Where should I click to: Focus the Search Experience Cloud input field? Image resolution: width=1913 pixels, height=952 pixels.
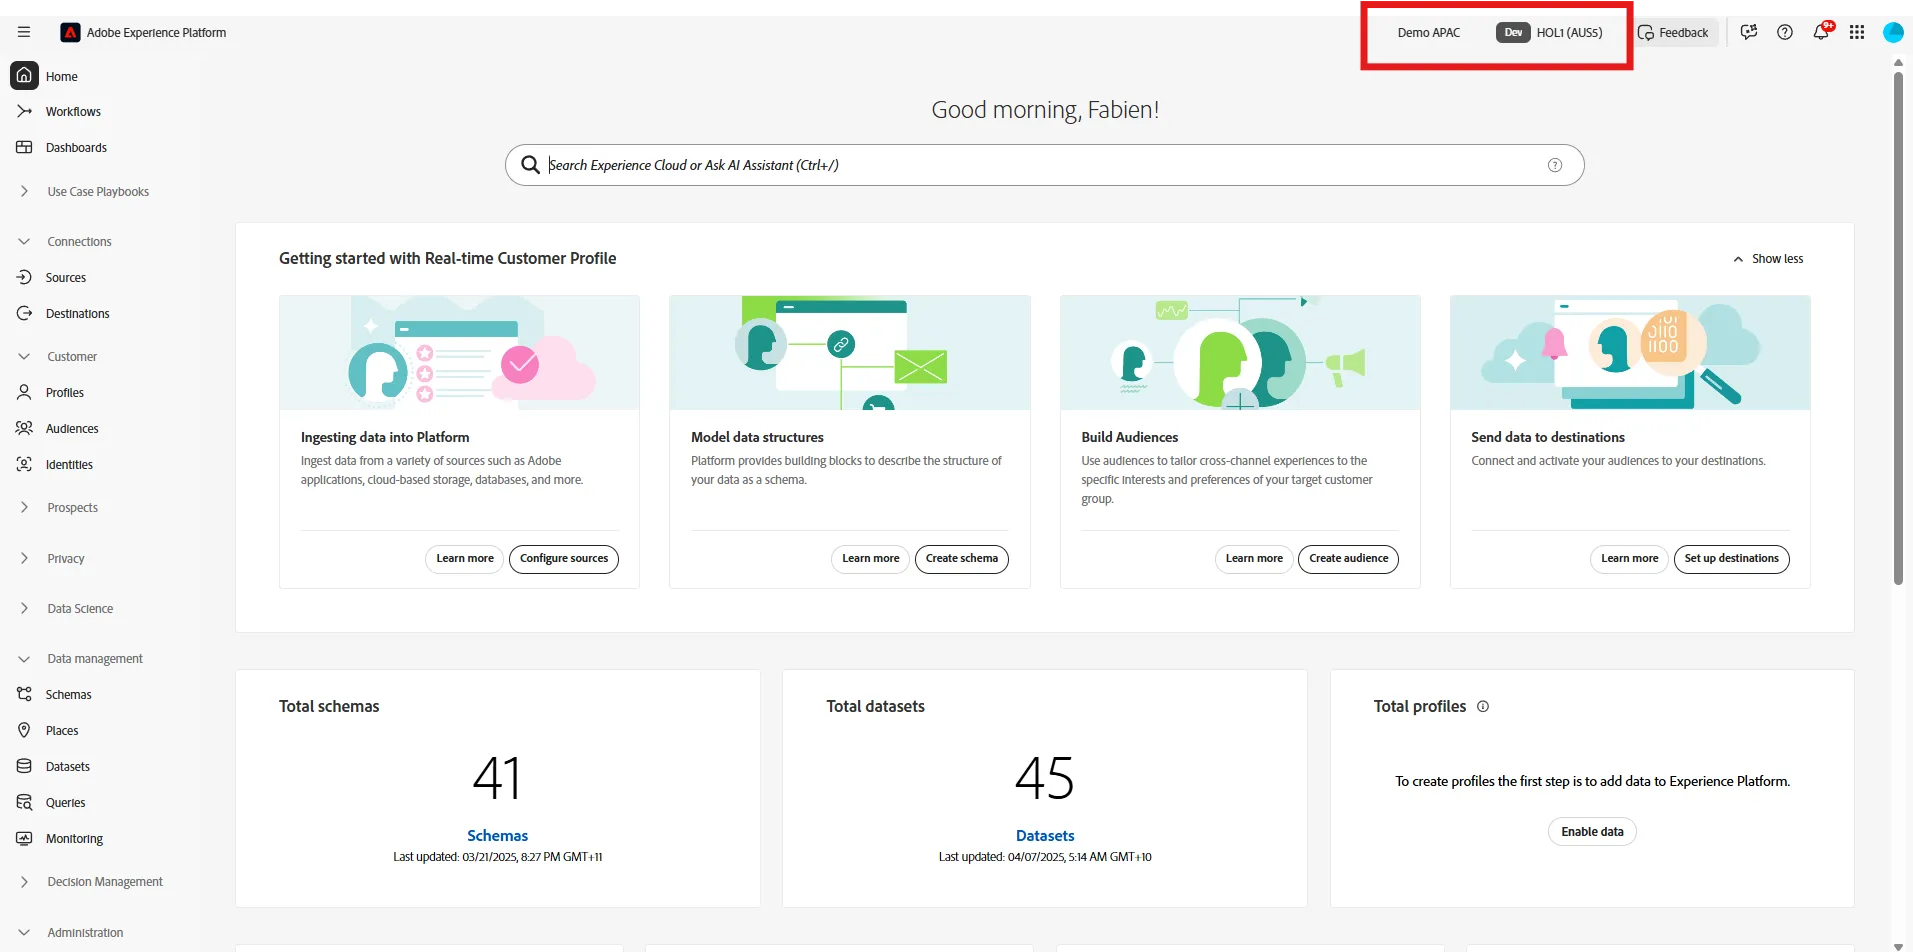[1044, 165]
